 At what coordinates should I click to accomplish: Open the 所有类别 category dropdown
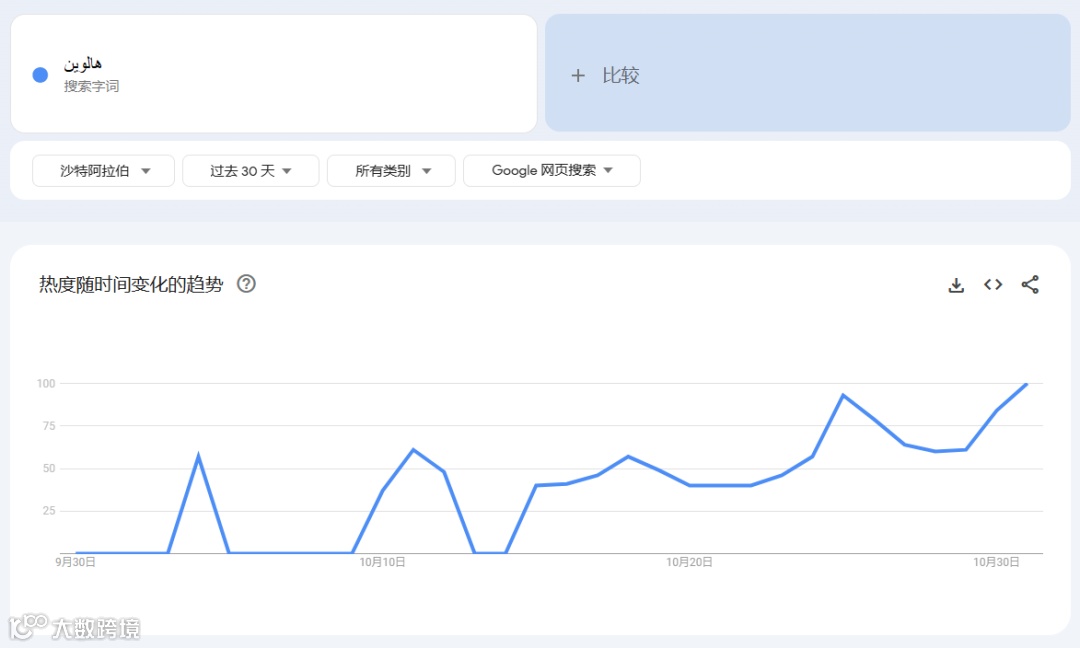coord(391,170)
